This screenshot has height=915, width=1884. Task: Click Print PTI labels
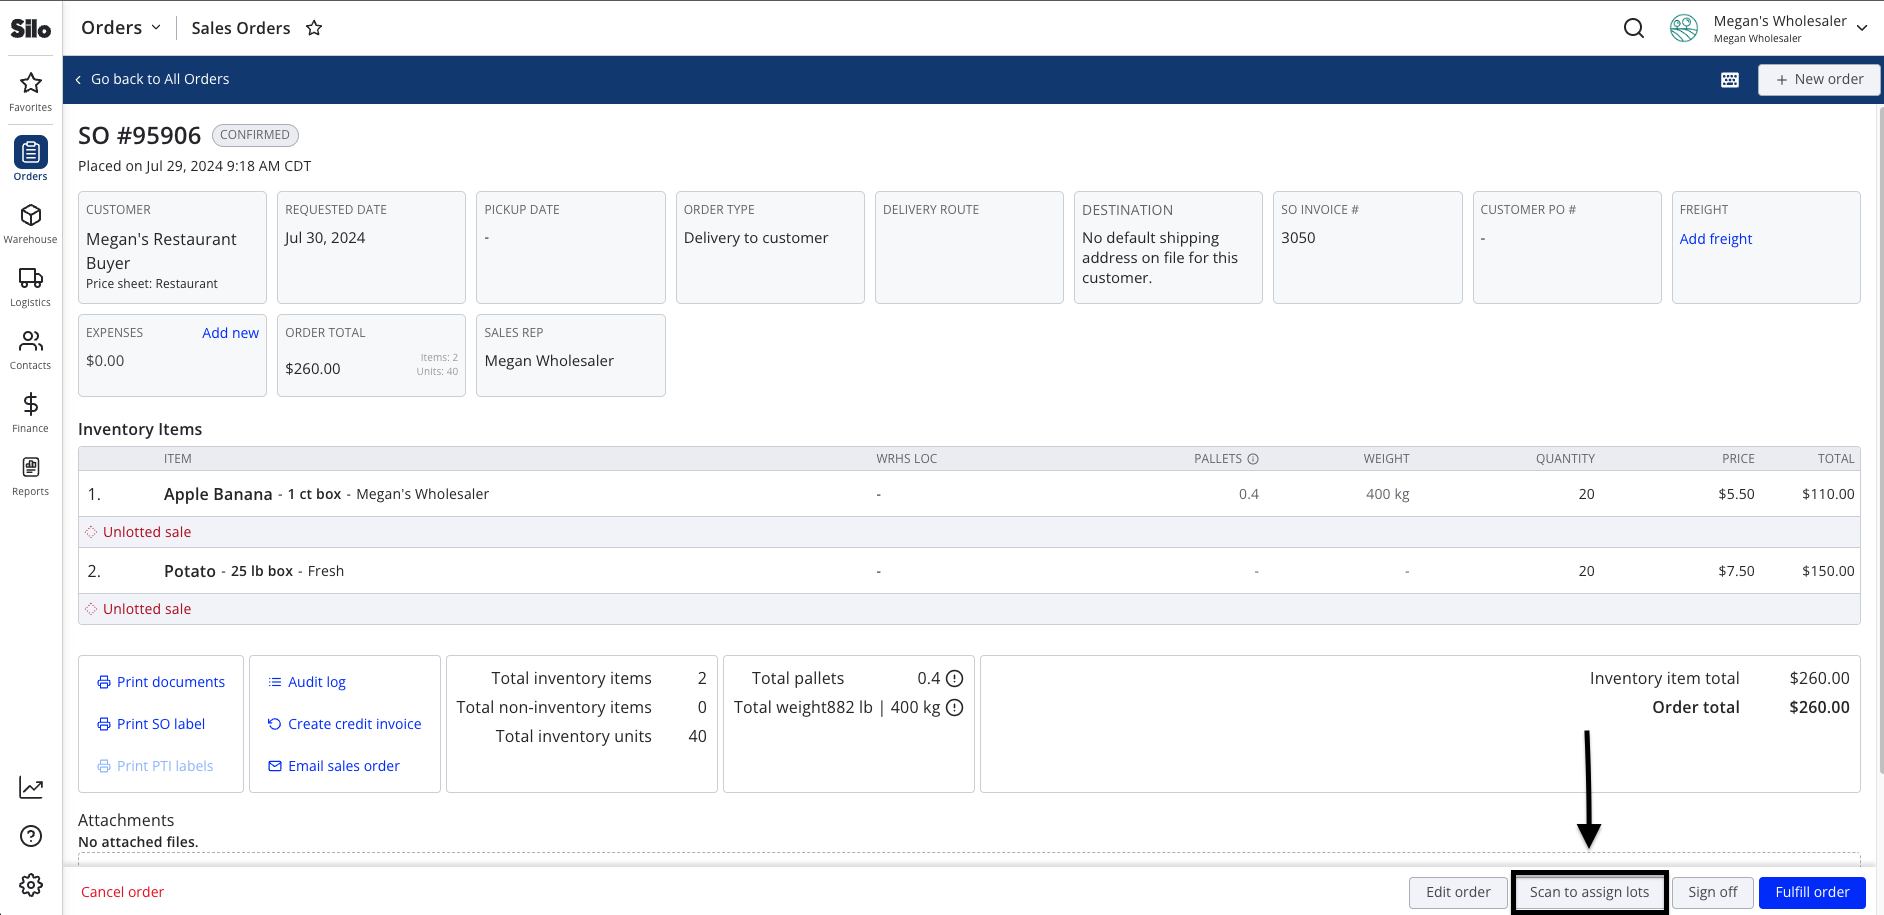pos(155,766)
